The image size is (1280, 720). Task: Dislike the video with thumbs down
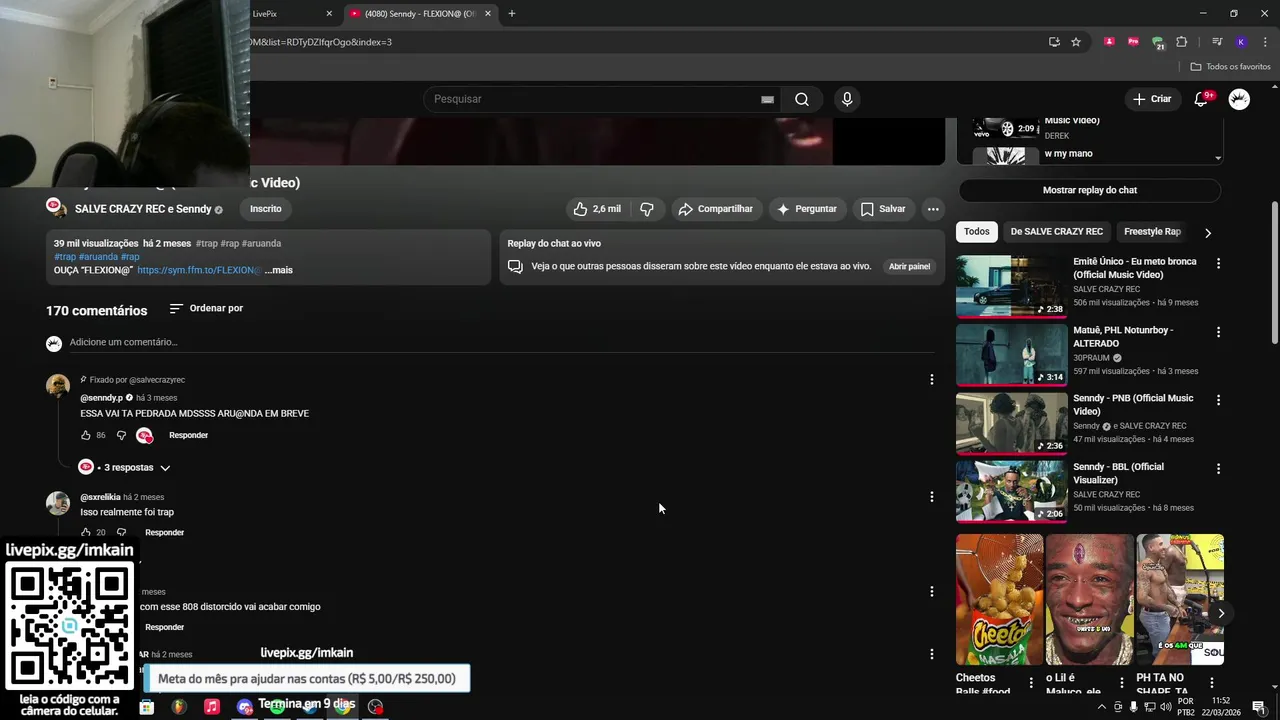[647, 209]
